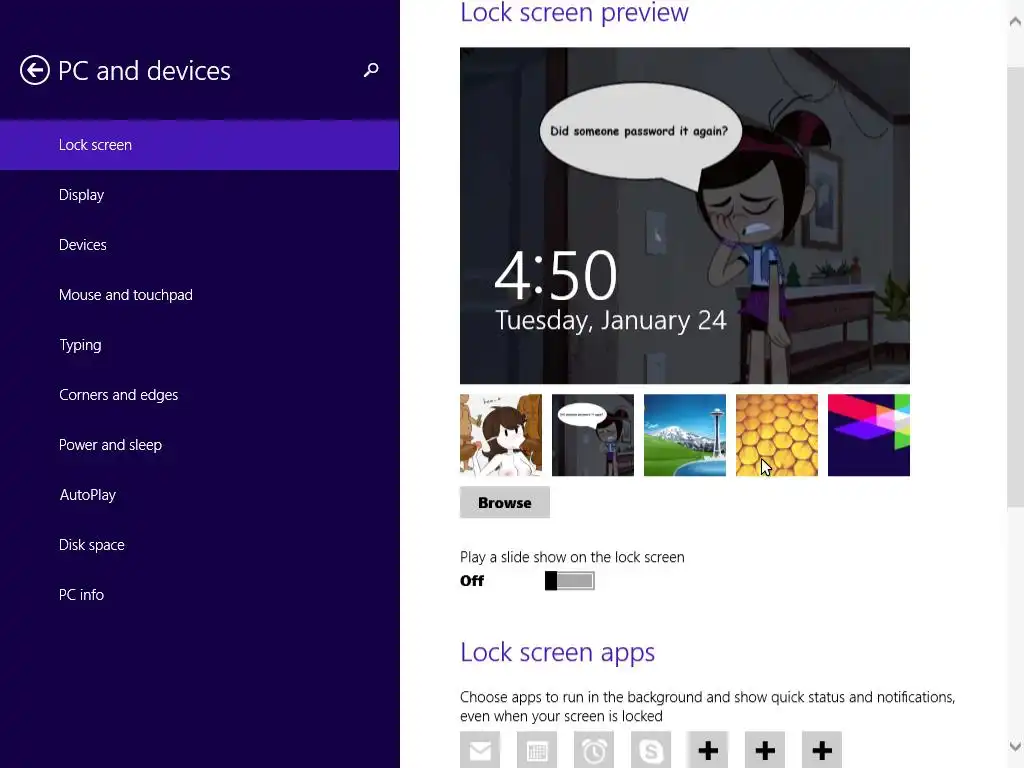Open Corners and edges settings
1024x768 pixels.
point(199,394)
